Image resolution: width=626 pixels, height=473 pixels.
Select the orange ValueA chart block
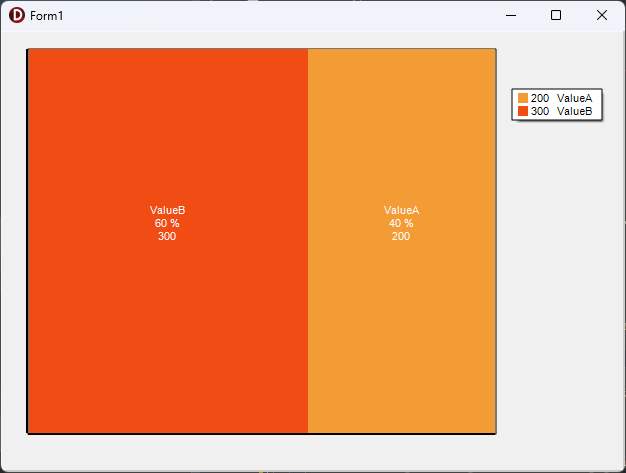point(402,241)
